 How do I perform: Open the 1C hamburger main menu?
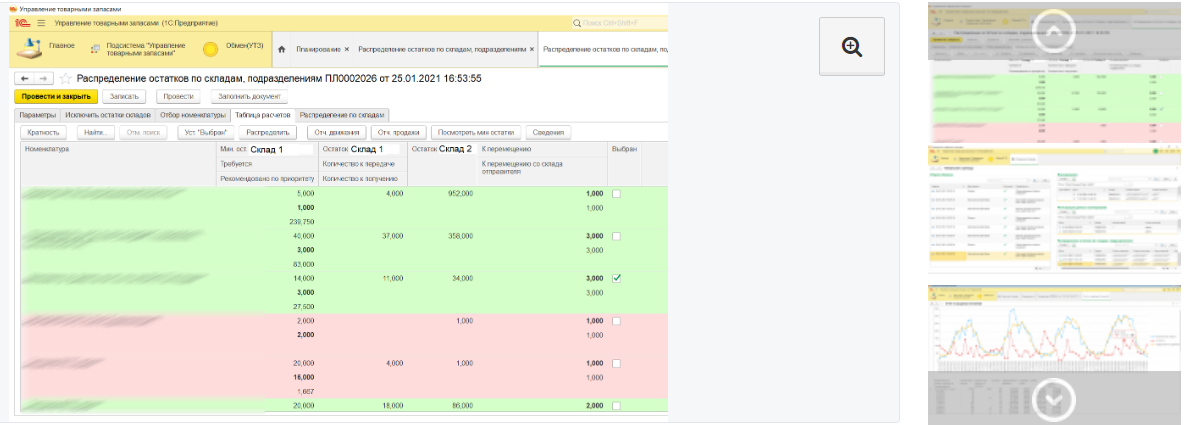pyautogui.click(x=41, y=22)
